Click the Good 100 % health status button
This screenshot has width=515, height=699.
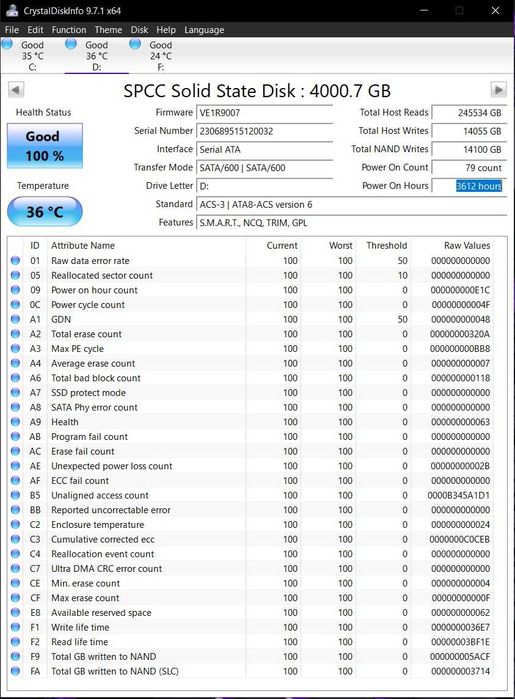(x=45, y=146)
